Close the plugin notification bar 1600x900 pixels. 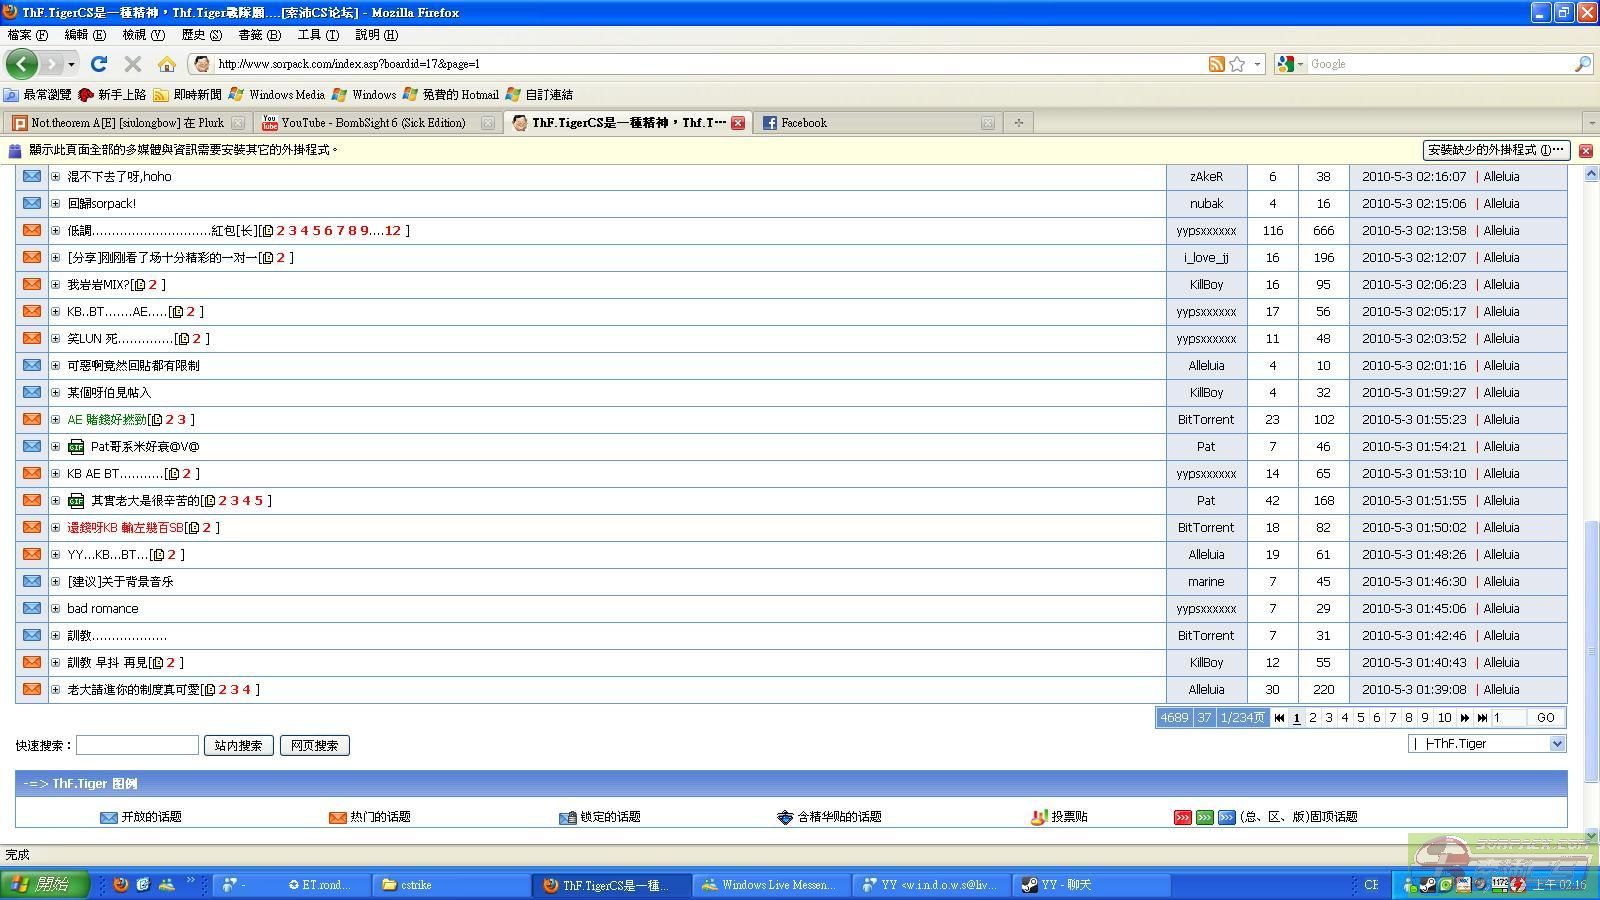tap(1585, 150)
